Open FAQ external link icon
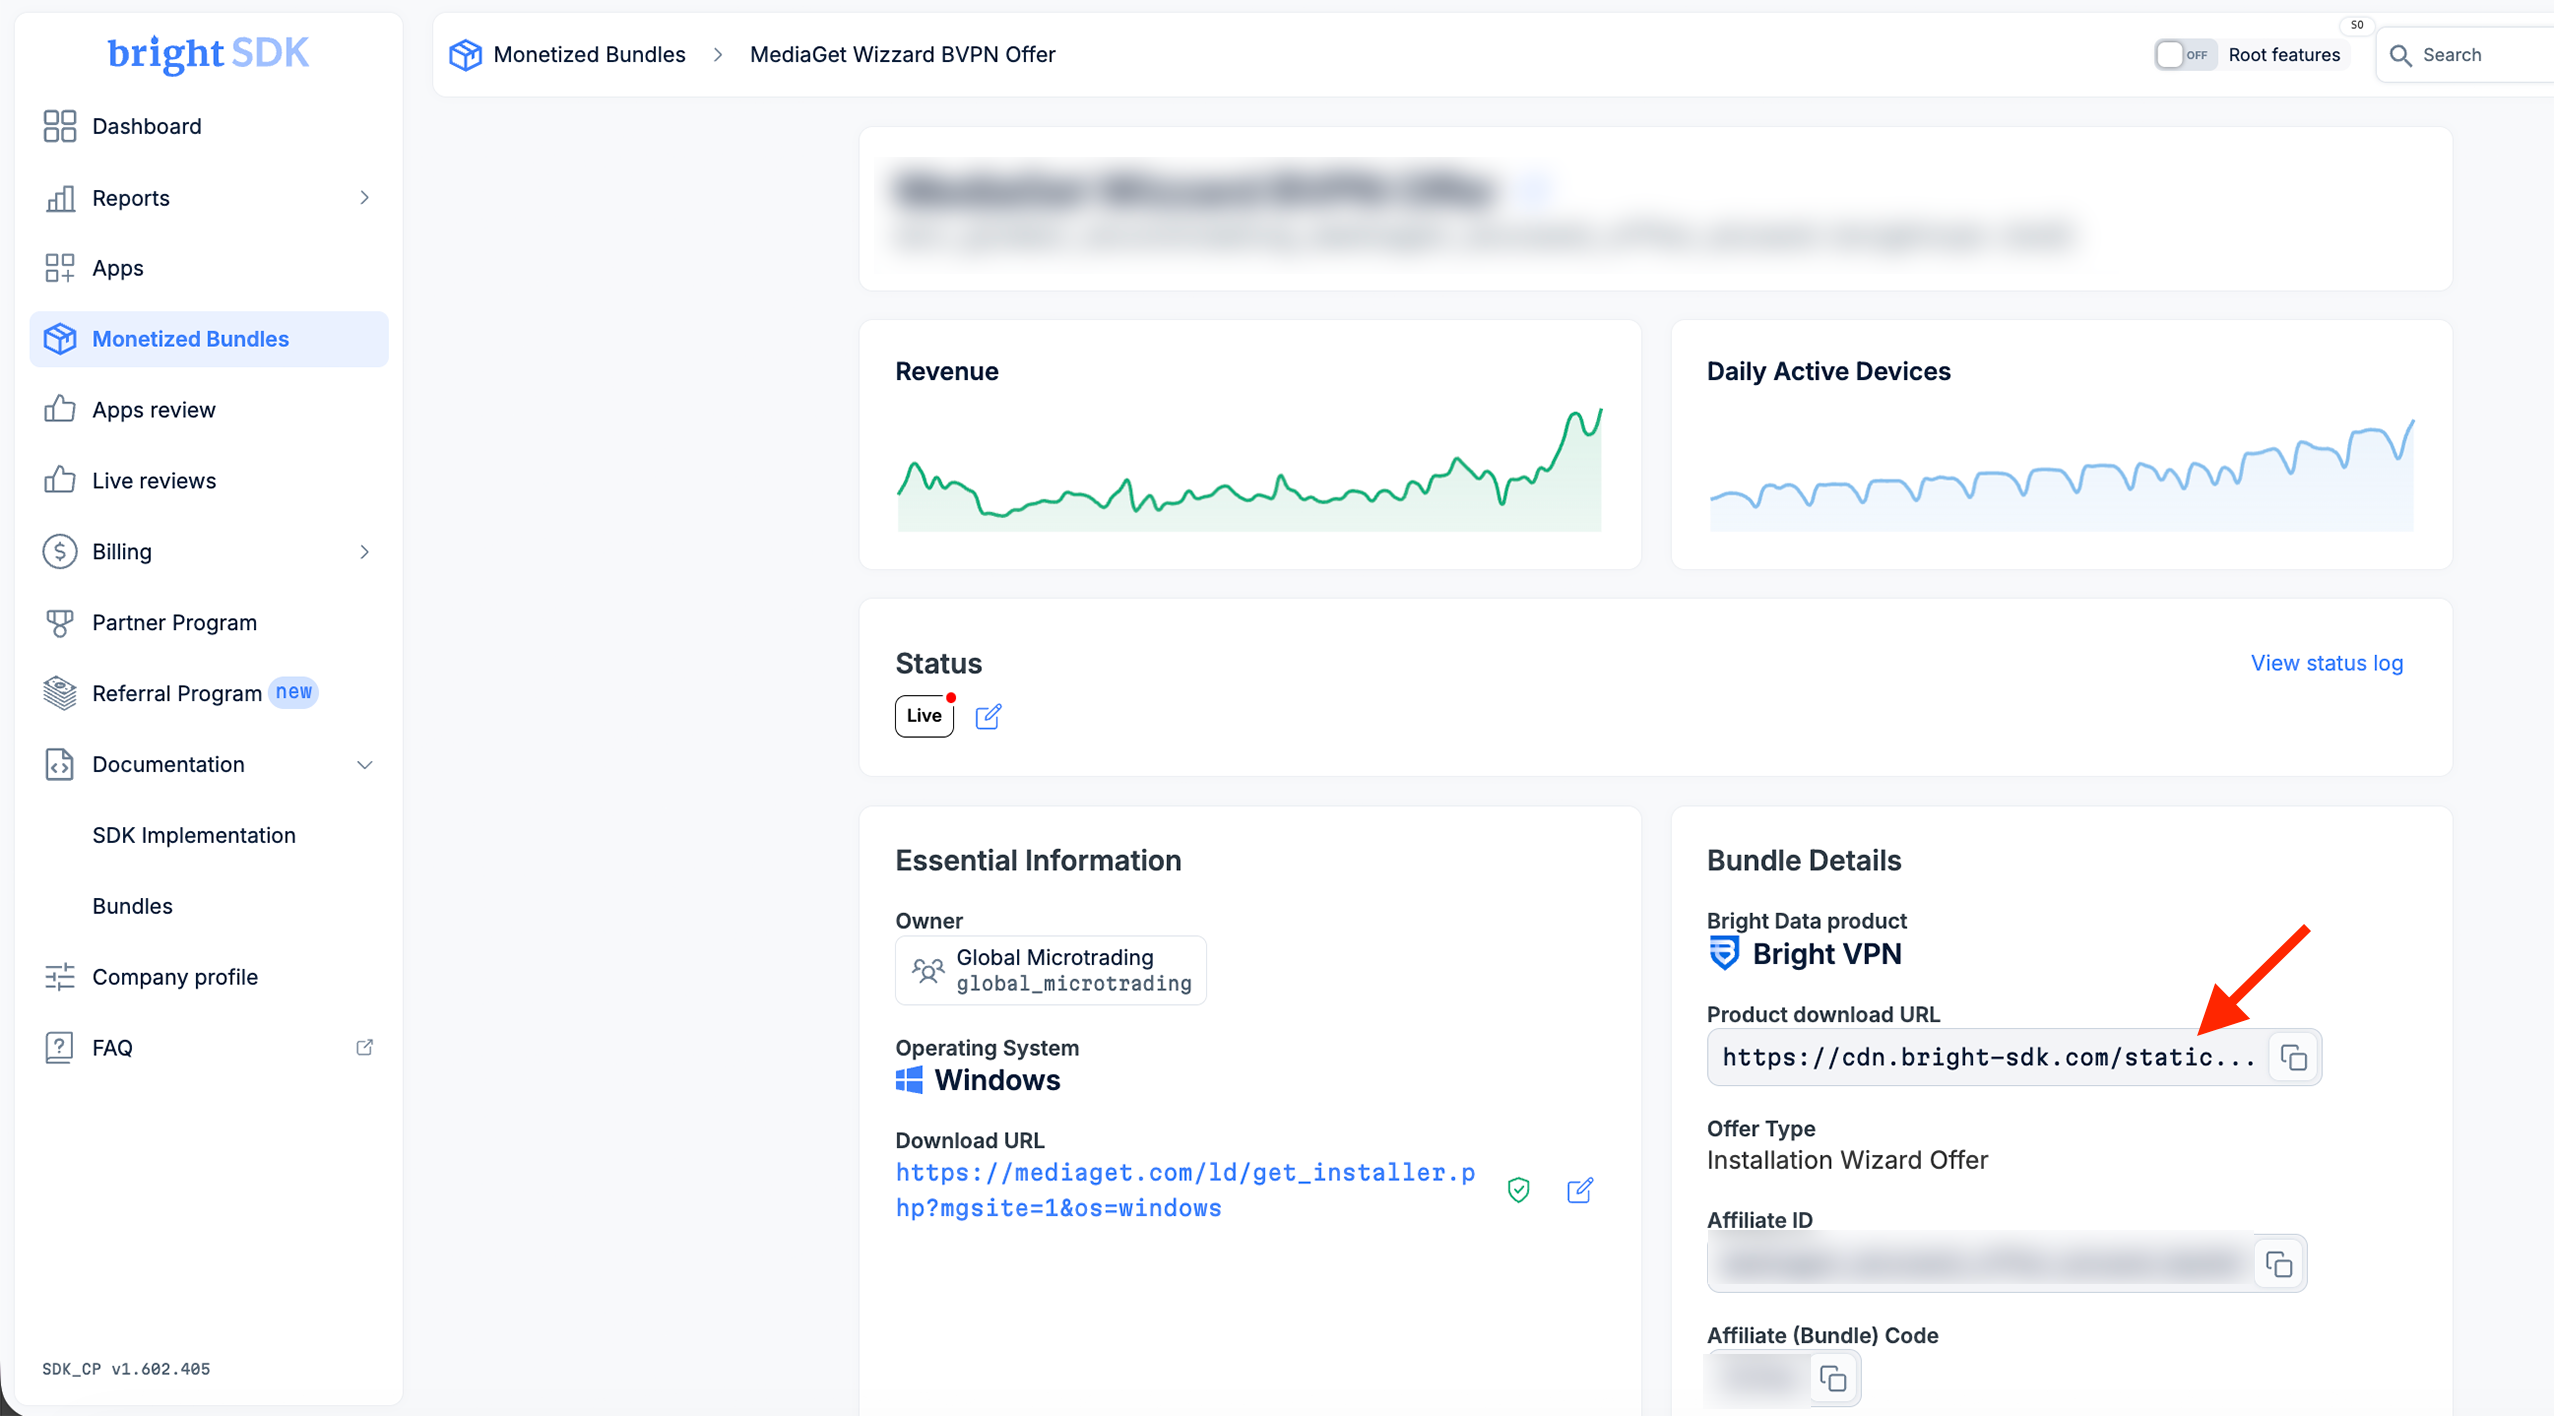This screenshot has width=2554, height=1416. 365,1047
